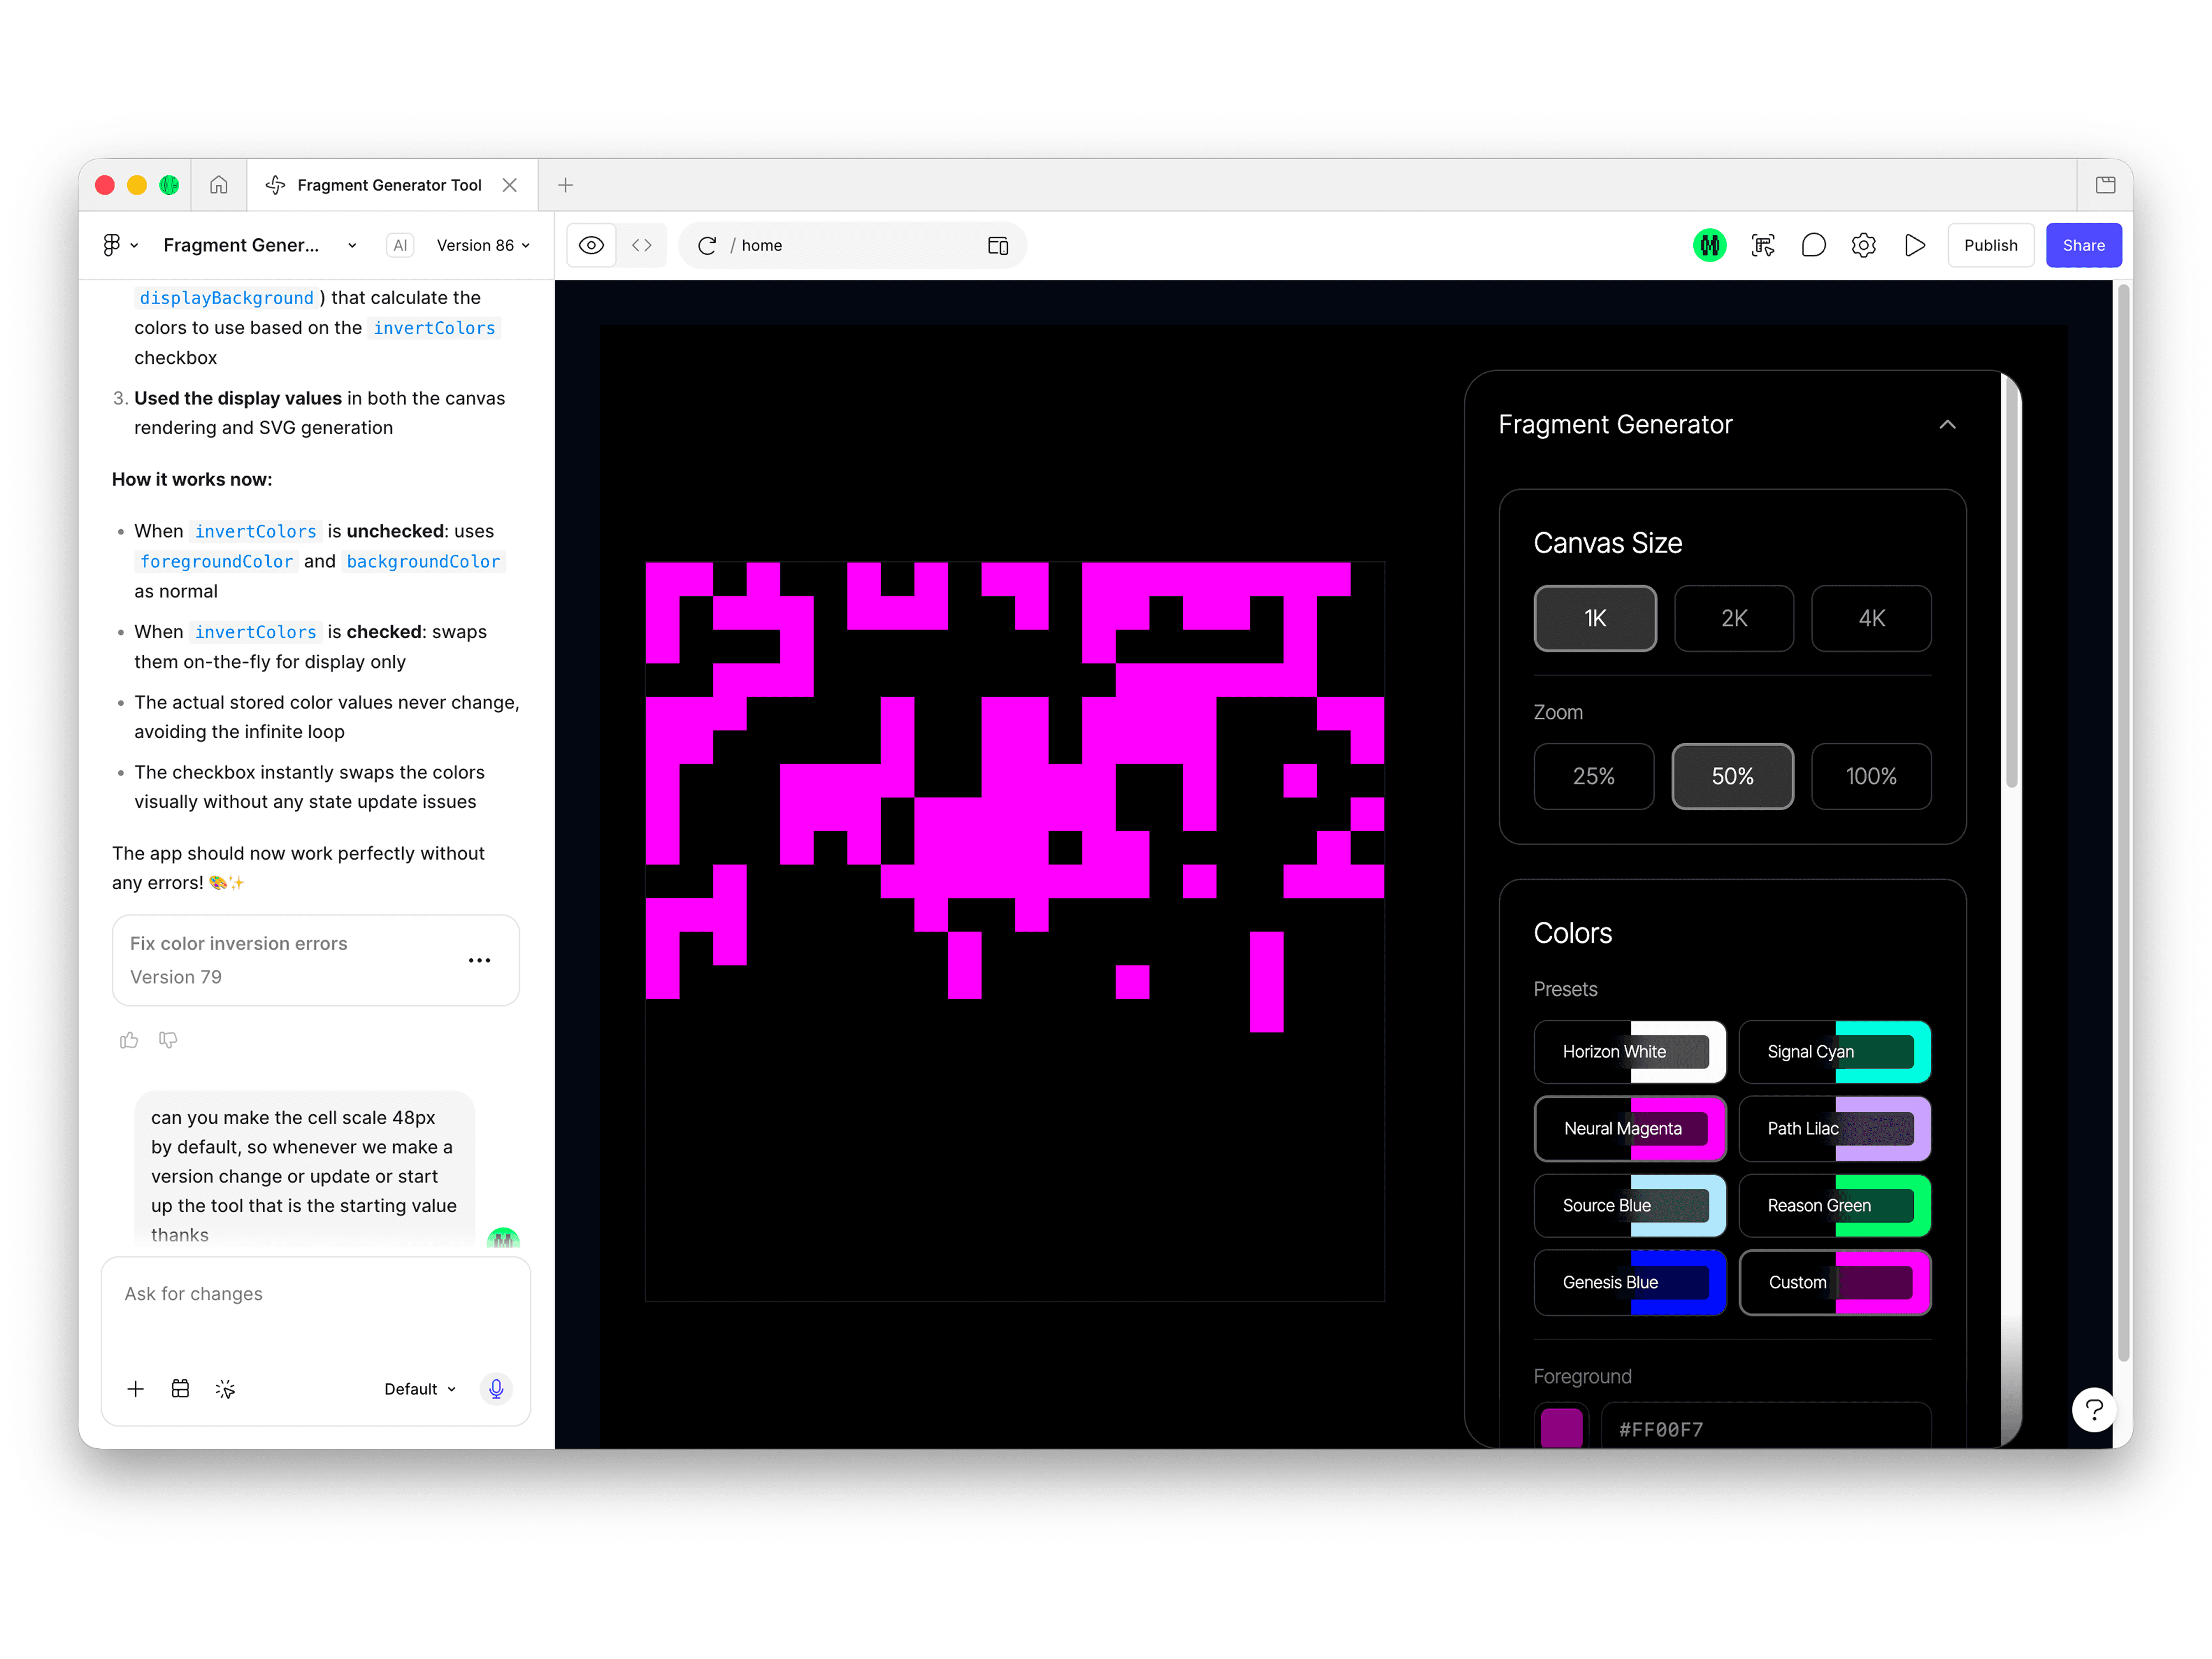Activate the microphone voice input
This screenshot has width=2212, height=1659.
coord(496,1388)
